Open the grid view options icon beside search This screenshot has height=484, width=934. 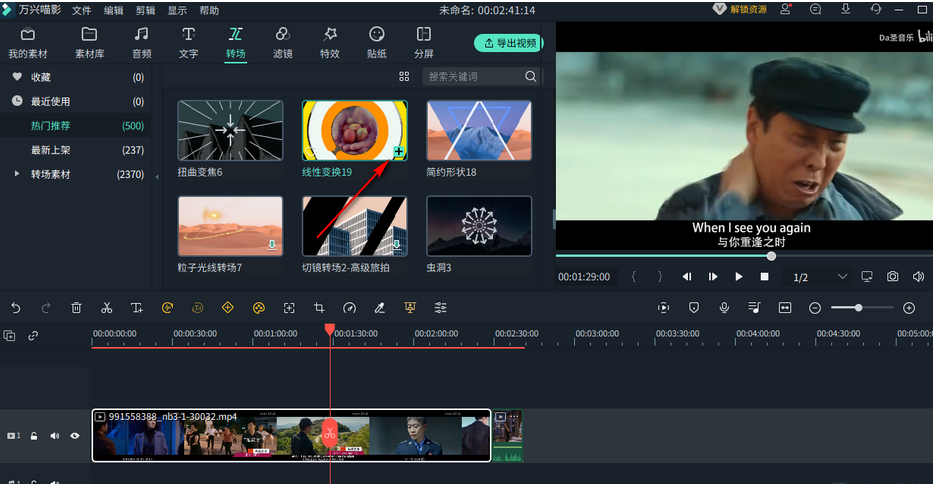[x=404, y=76]
